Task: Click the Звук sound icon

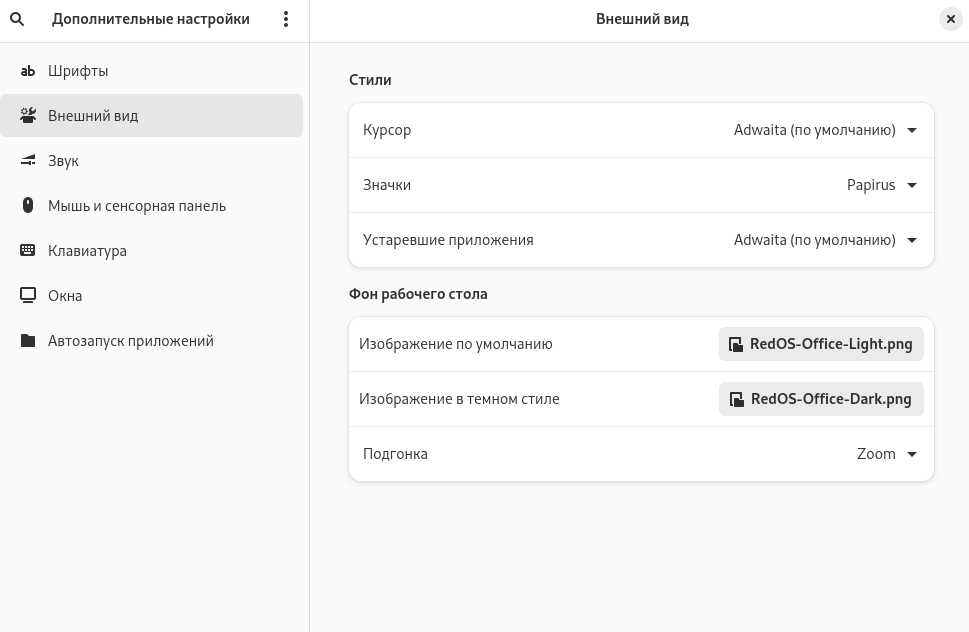Action: tap(28, 161)
